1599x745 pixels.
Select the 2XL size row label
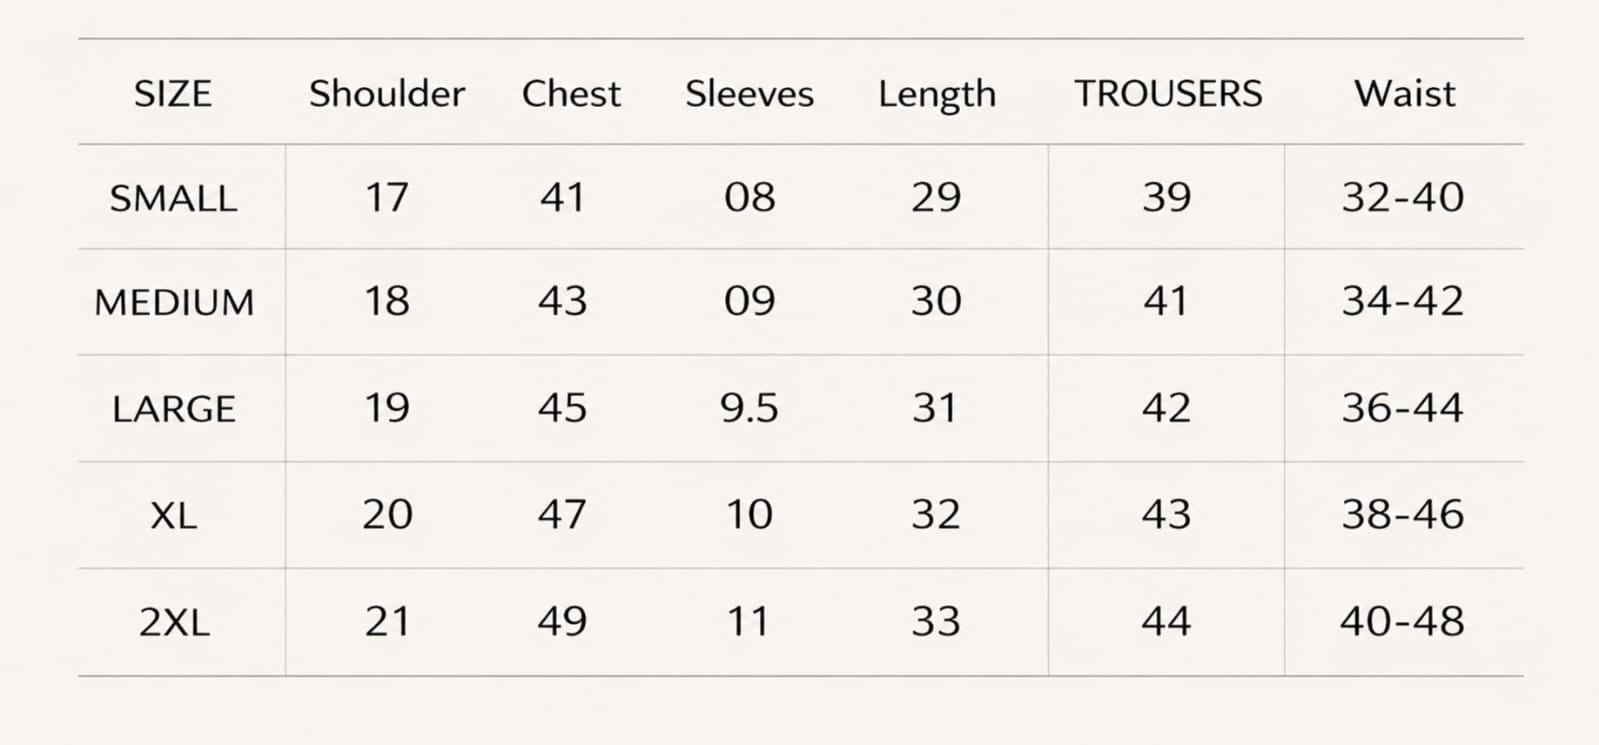click(174, 623)
